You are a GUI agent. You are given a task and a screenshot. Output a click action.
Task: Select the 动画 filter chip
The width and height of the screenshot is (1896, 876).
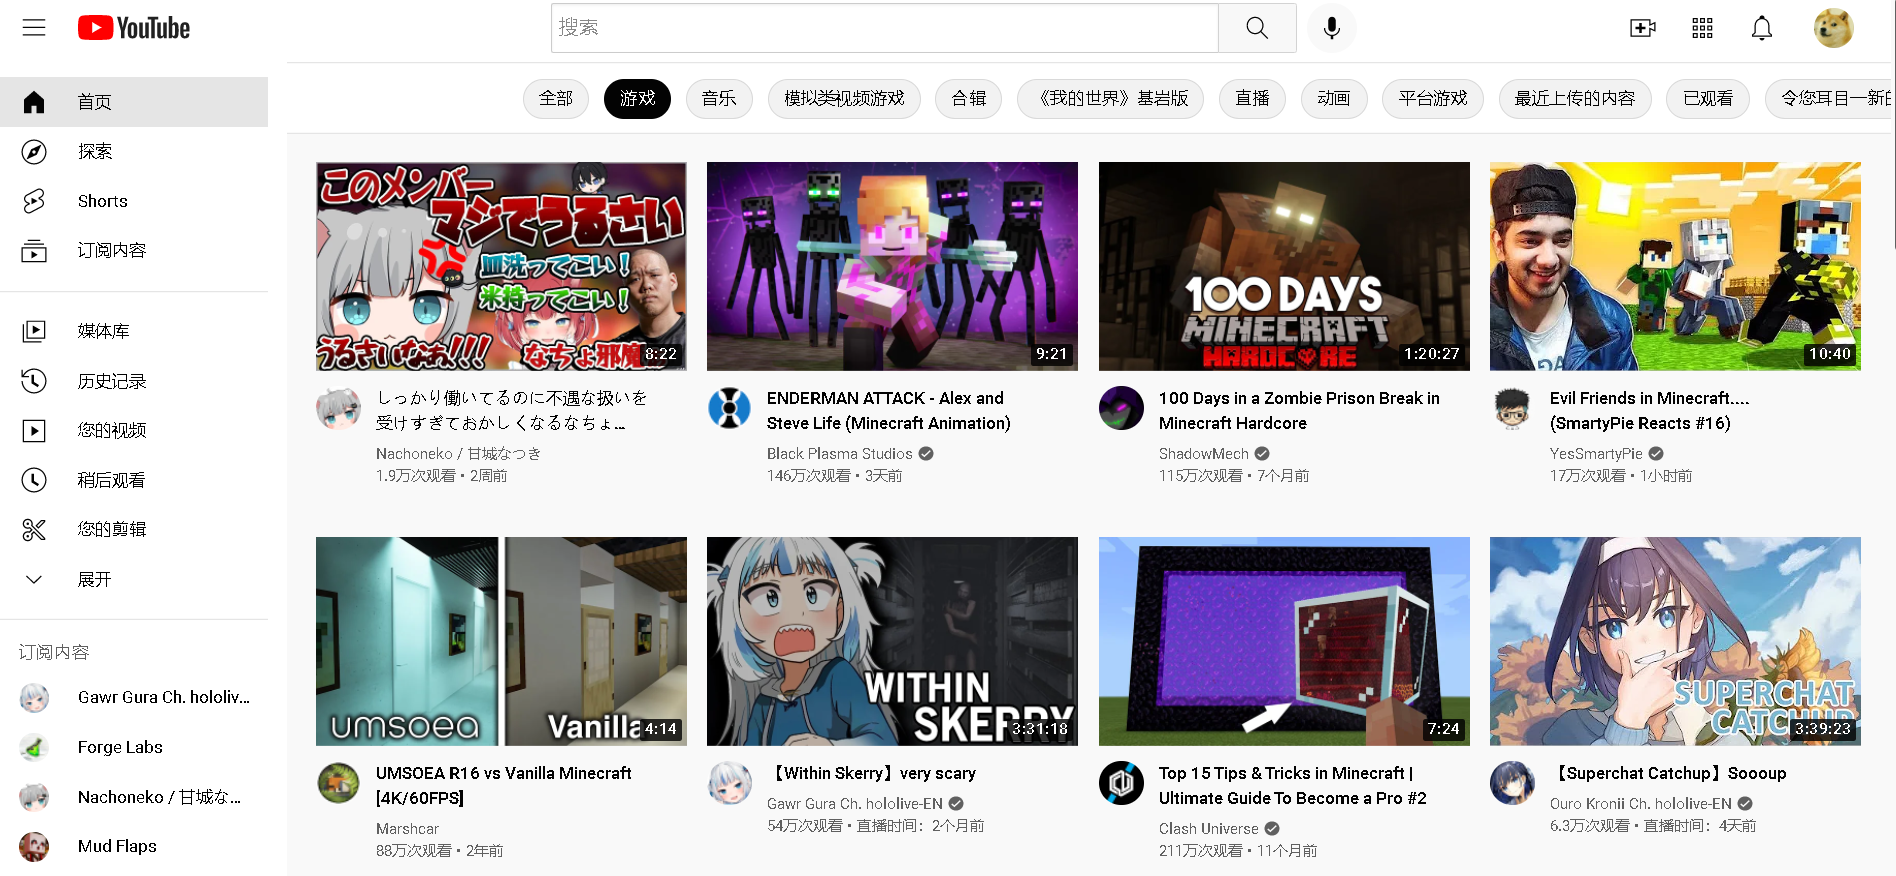tap(1334, 99)
